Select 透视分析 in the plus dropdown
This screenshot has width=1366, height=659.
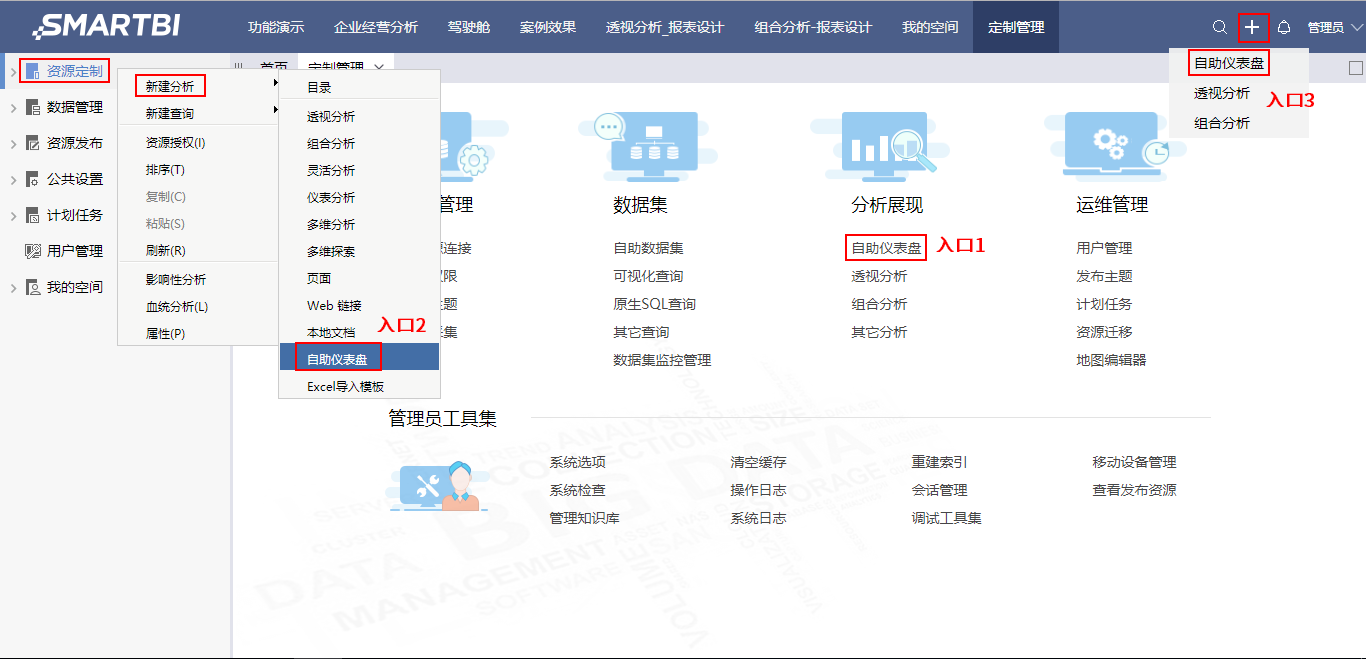point(1222,93)
